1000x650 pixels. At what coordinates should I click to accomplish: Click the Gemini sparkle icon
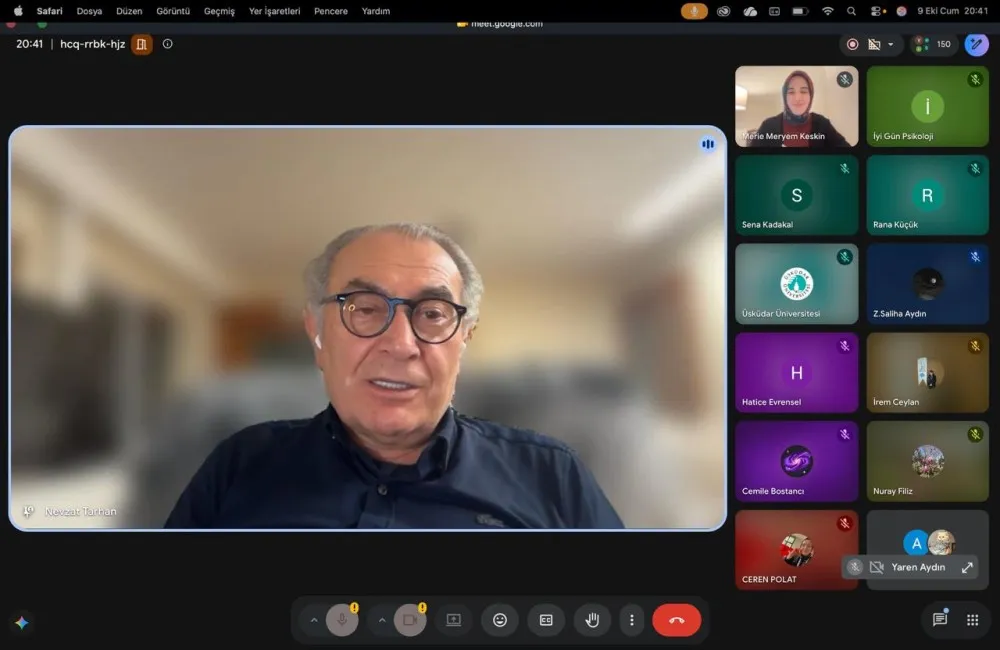pos(22,623)
